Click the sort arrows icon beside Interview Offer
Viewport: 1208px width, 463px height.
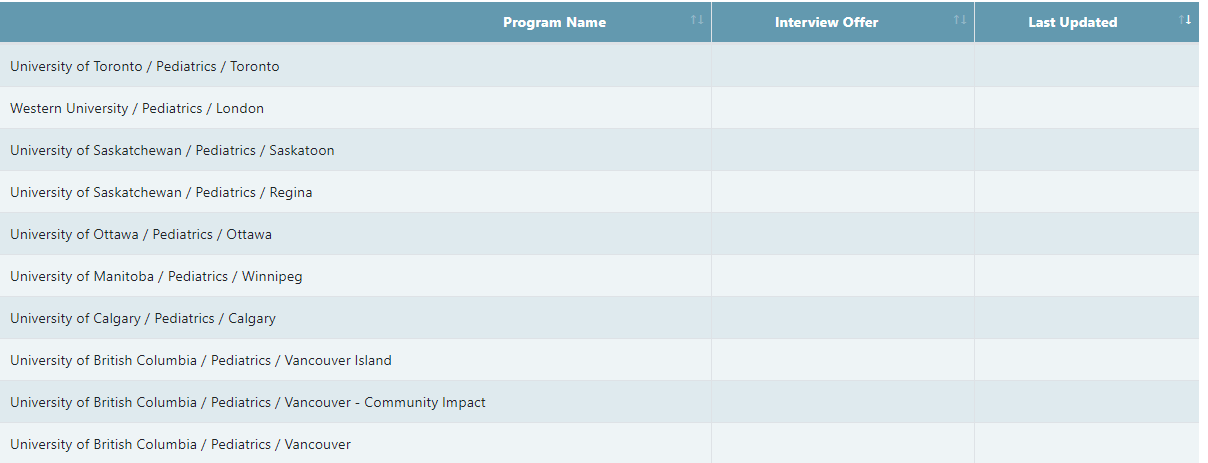point(960,21)
